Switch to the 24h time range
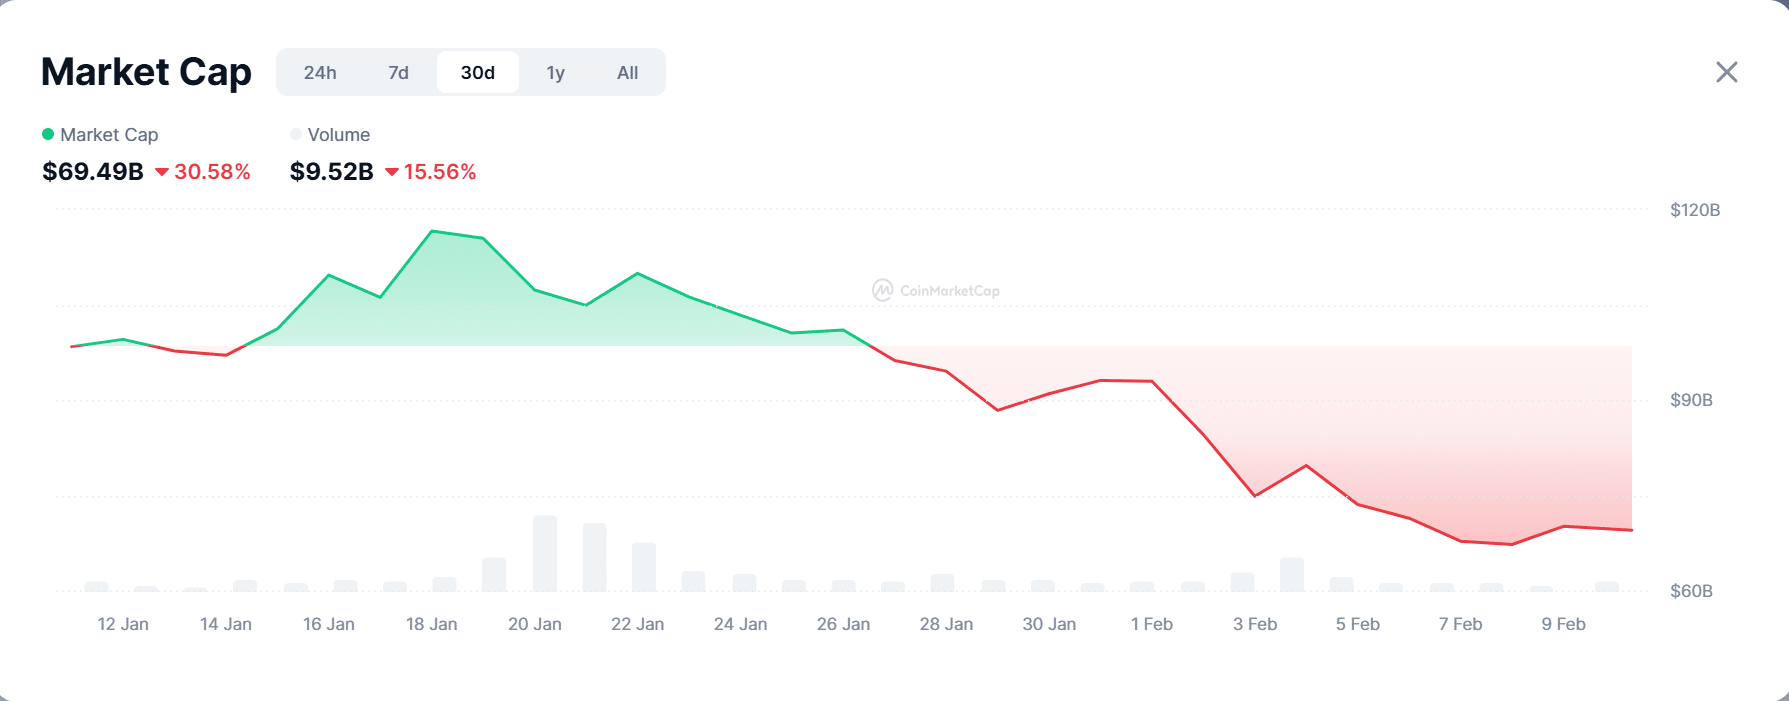Image resolution: width=1789 pixels, height=701 pixels. (x=320, y=73)
